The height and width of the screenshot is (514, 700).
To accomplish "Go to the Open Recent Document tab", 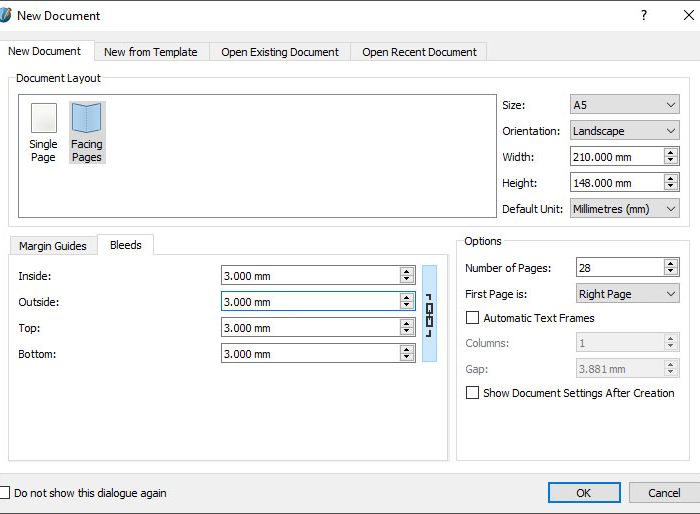I will click(x=419, y=52).
